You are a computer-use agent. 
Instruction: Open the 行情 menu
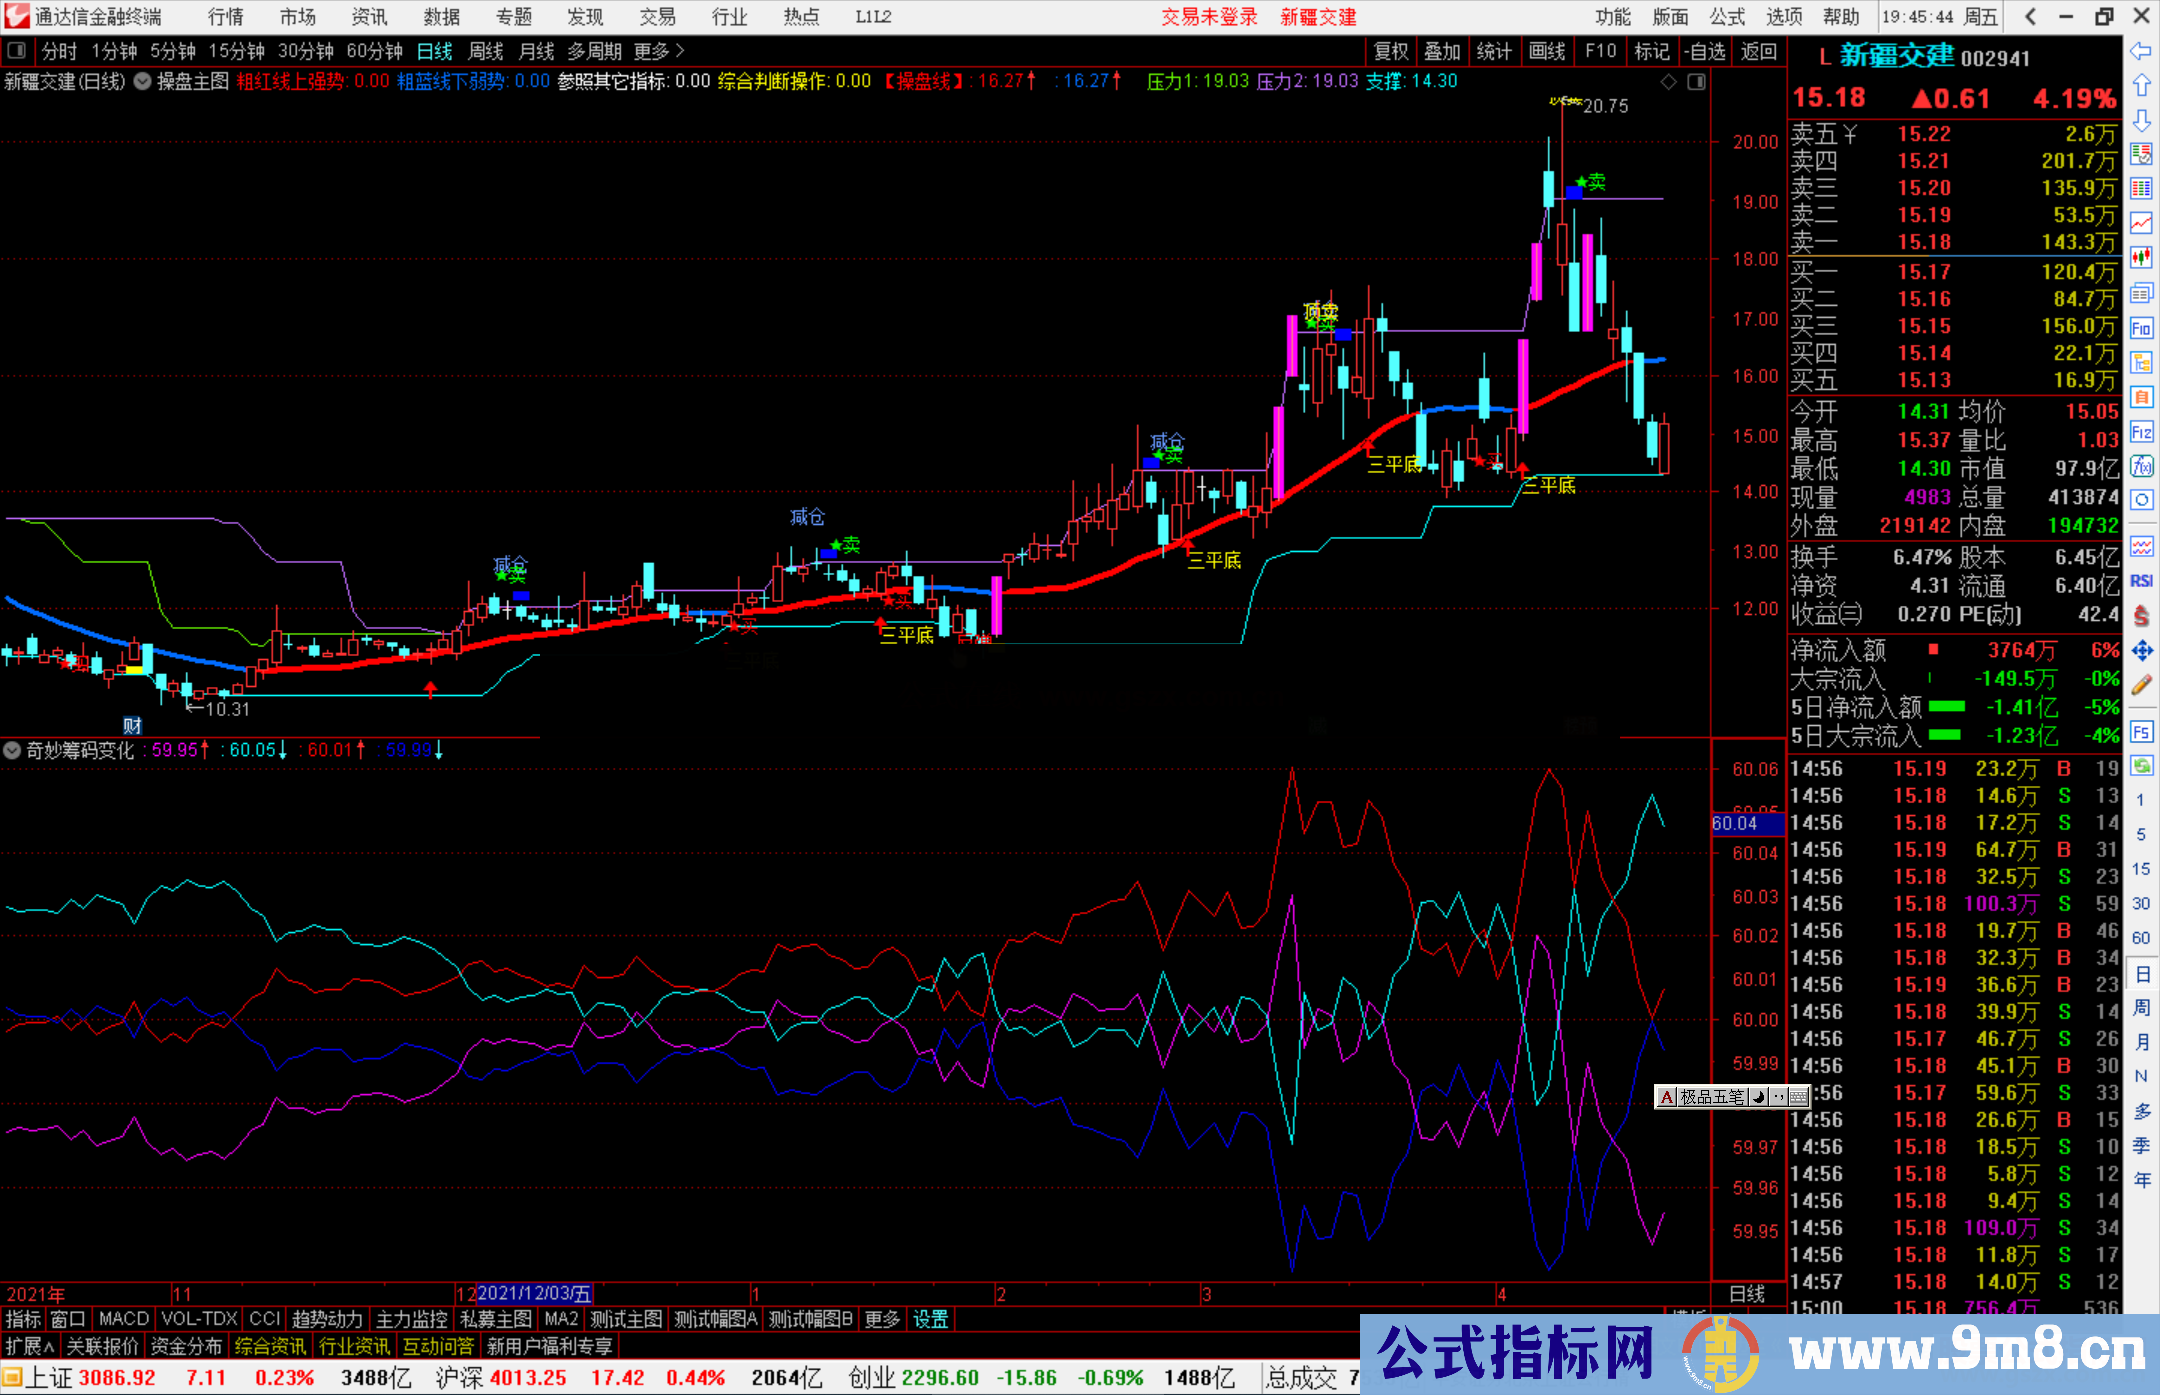pyautogui.click(x=225, y=17)
